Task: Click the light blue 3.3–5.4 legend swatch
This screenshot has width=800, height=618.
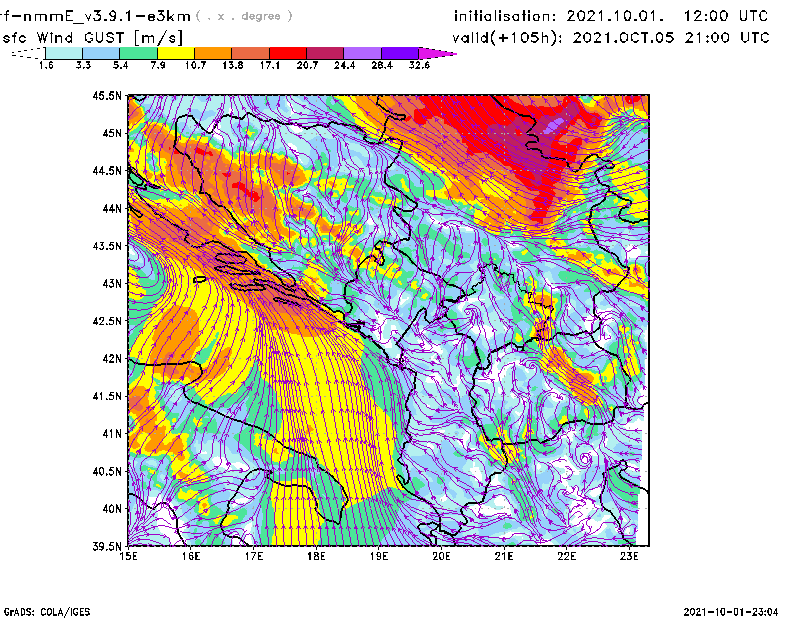Action: click(101, 53)
